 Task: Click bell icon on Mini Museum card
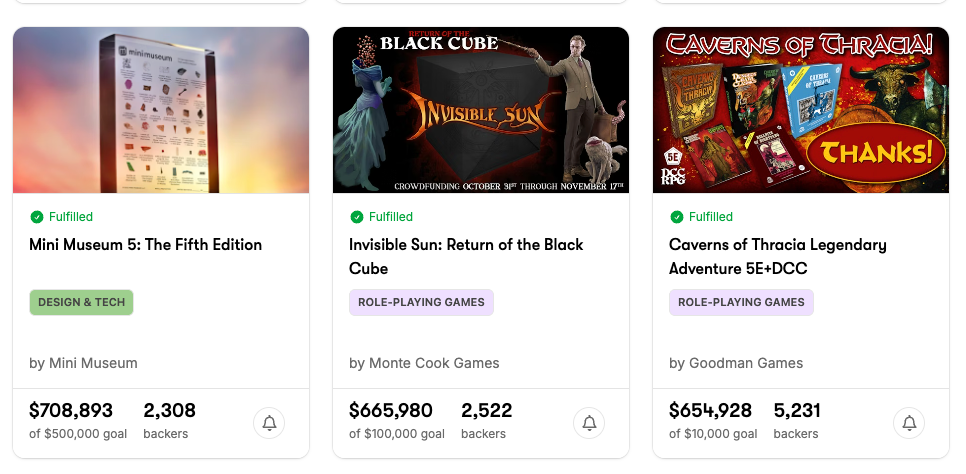tap(269, 423)
